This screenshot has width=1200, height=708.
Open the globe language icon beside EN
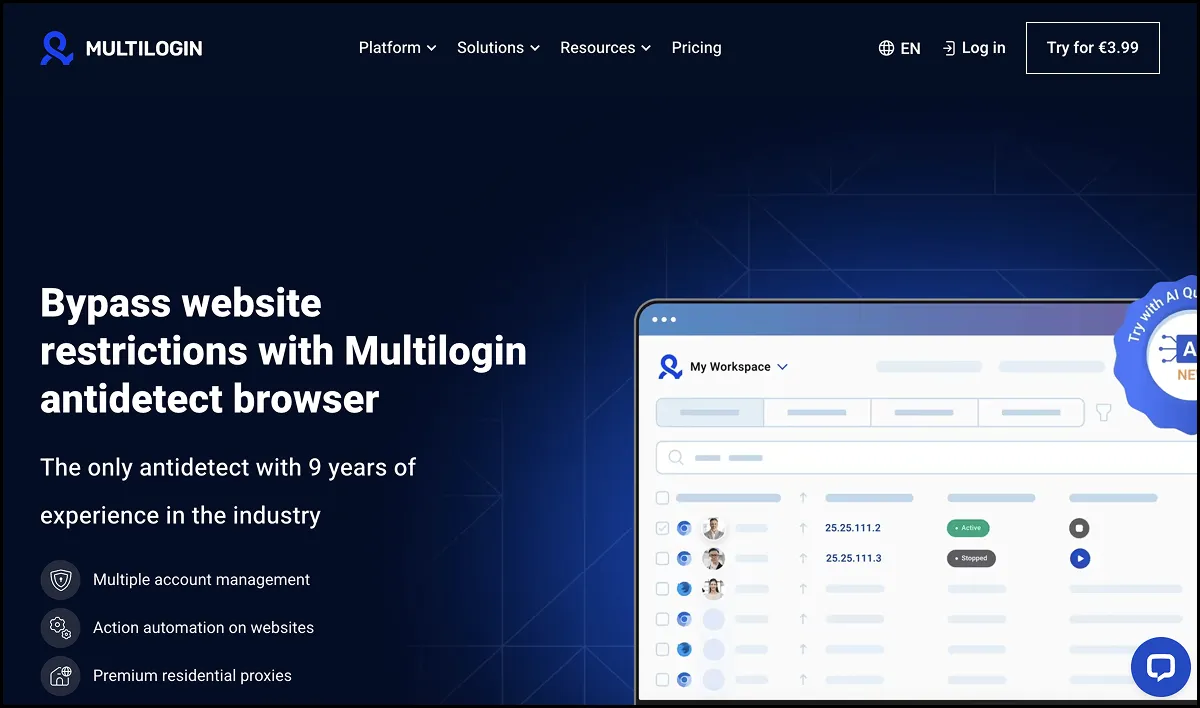[885, 47]
